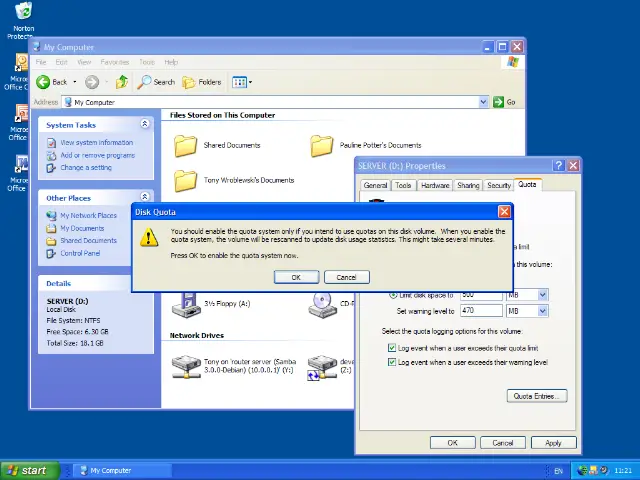
Task: Open the Back button history dropdown arrow
Action: (75, 82)
